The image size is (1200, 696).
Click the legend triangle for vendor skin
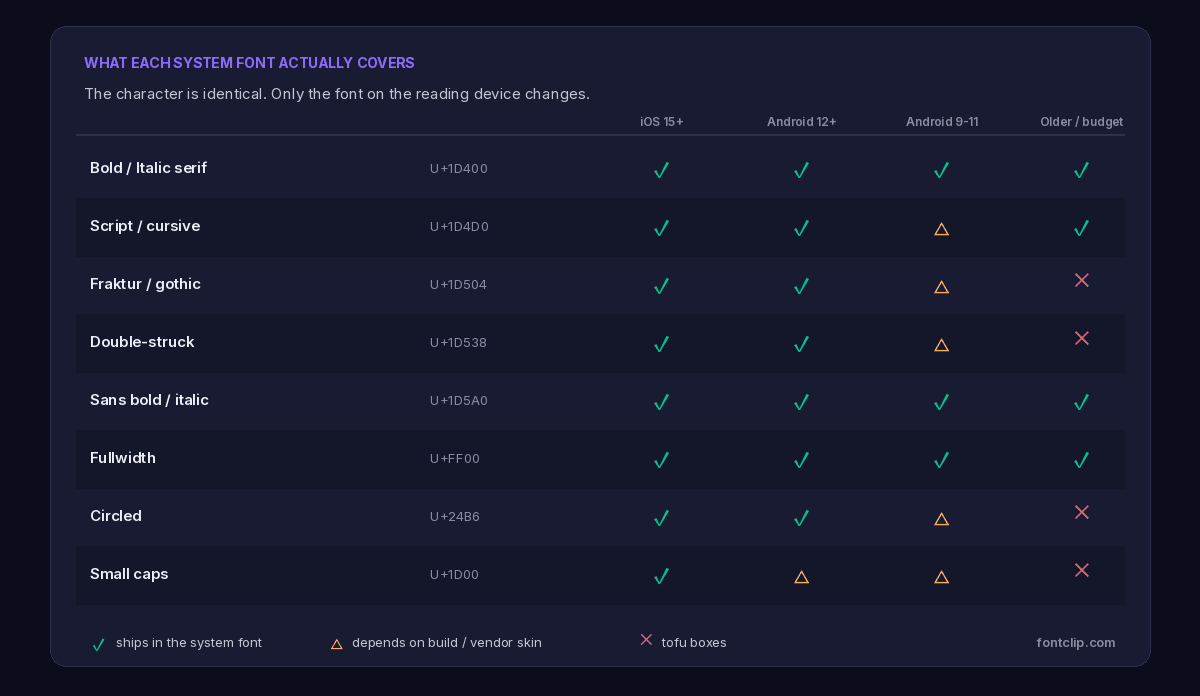[x=336, y=644]
